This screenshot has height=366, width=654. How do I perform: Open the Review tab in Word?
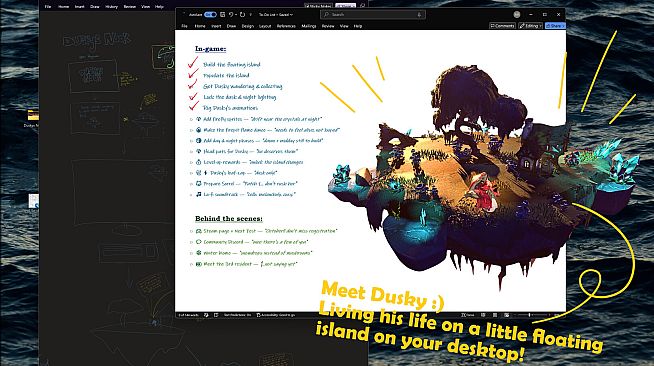pos(328,26)
